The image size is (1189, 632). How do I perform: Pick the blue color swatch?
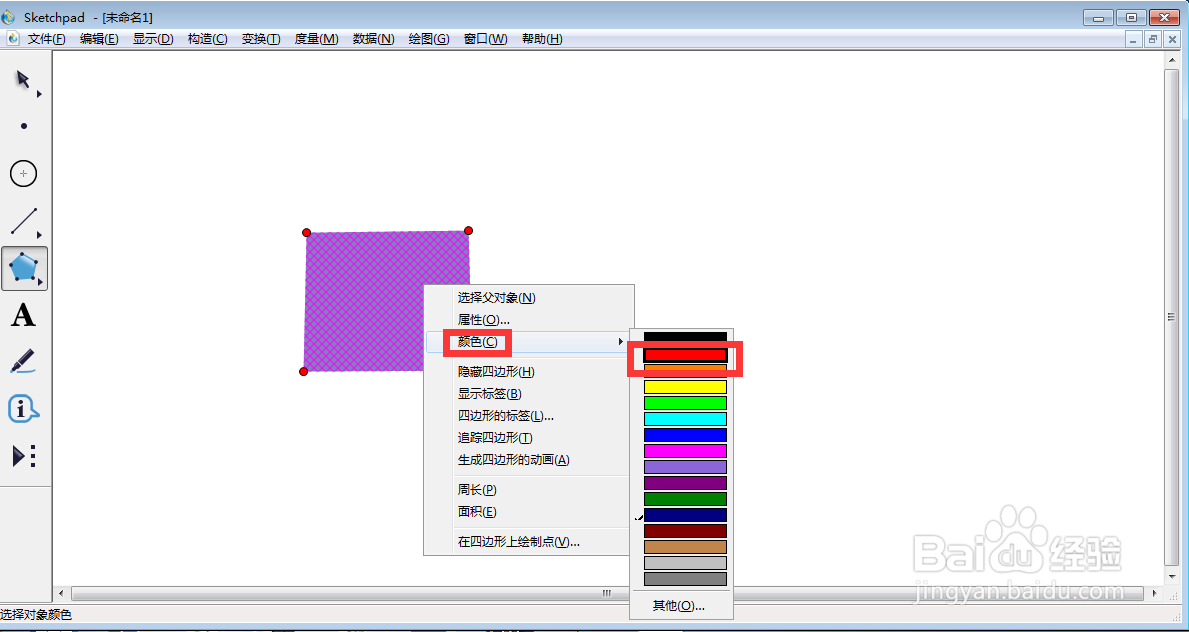[685, 435]
